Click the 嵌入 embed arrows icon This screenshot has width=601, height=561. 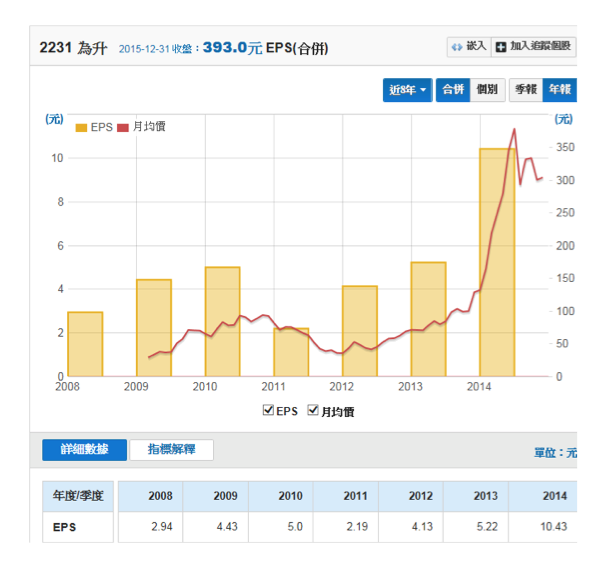tap(457, 46)
